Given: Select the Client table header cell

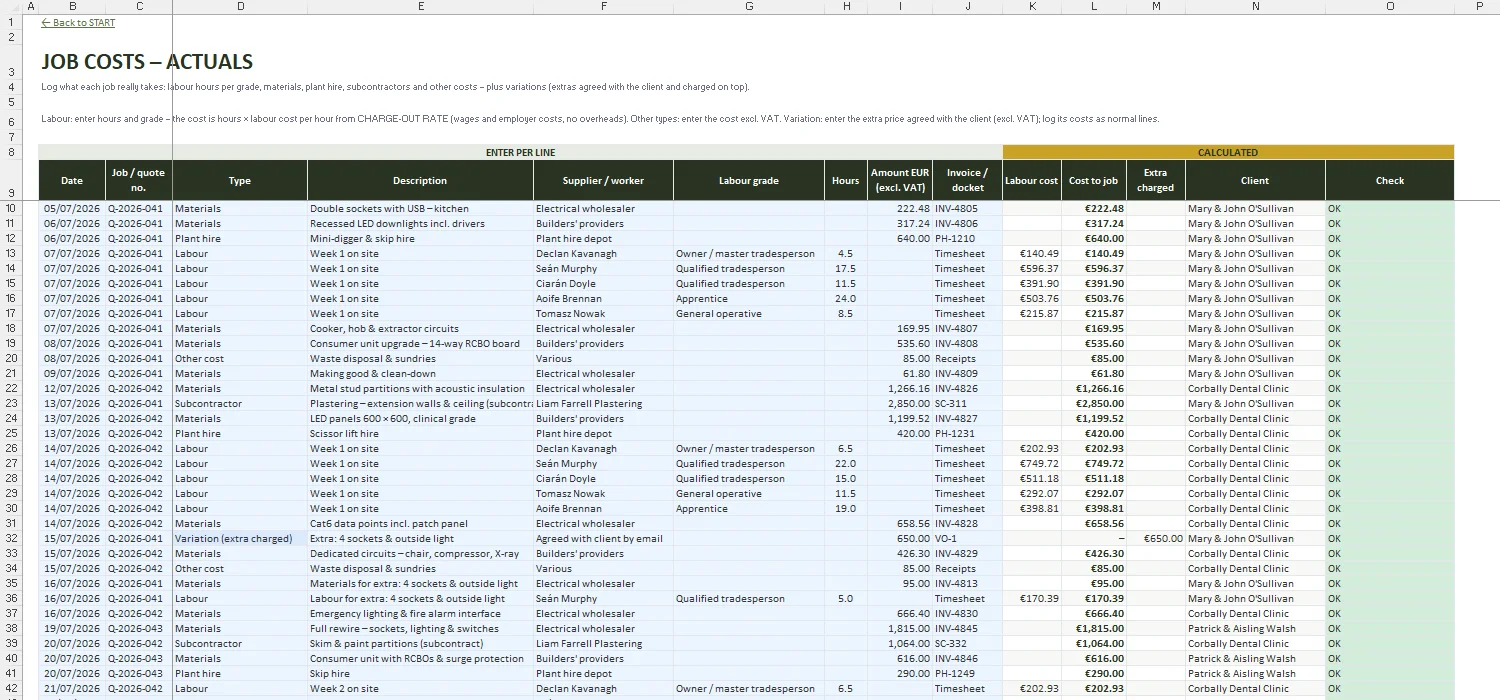Looking at the screenshot, I should [1255, 181].
